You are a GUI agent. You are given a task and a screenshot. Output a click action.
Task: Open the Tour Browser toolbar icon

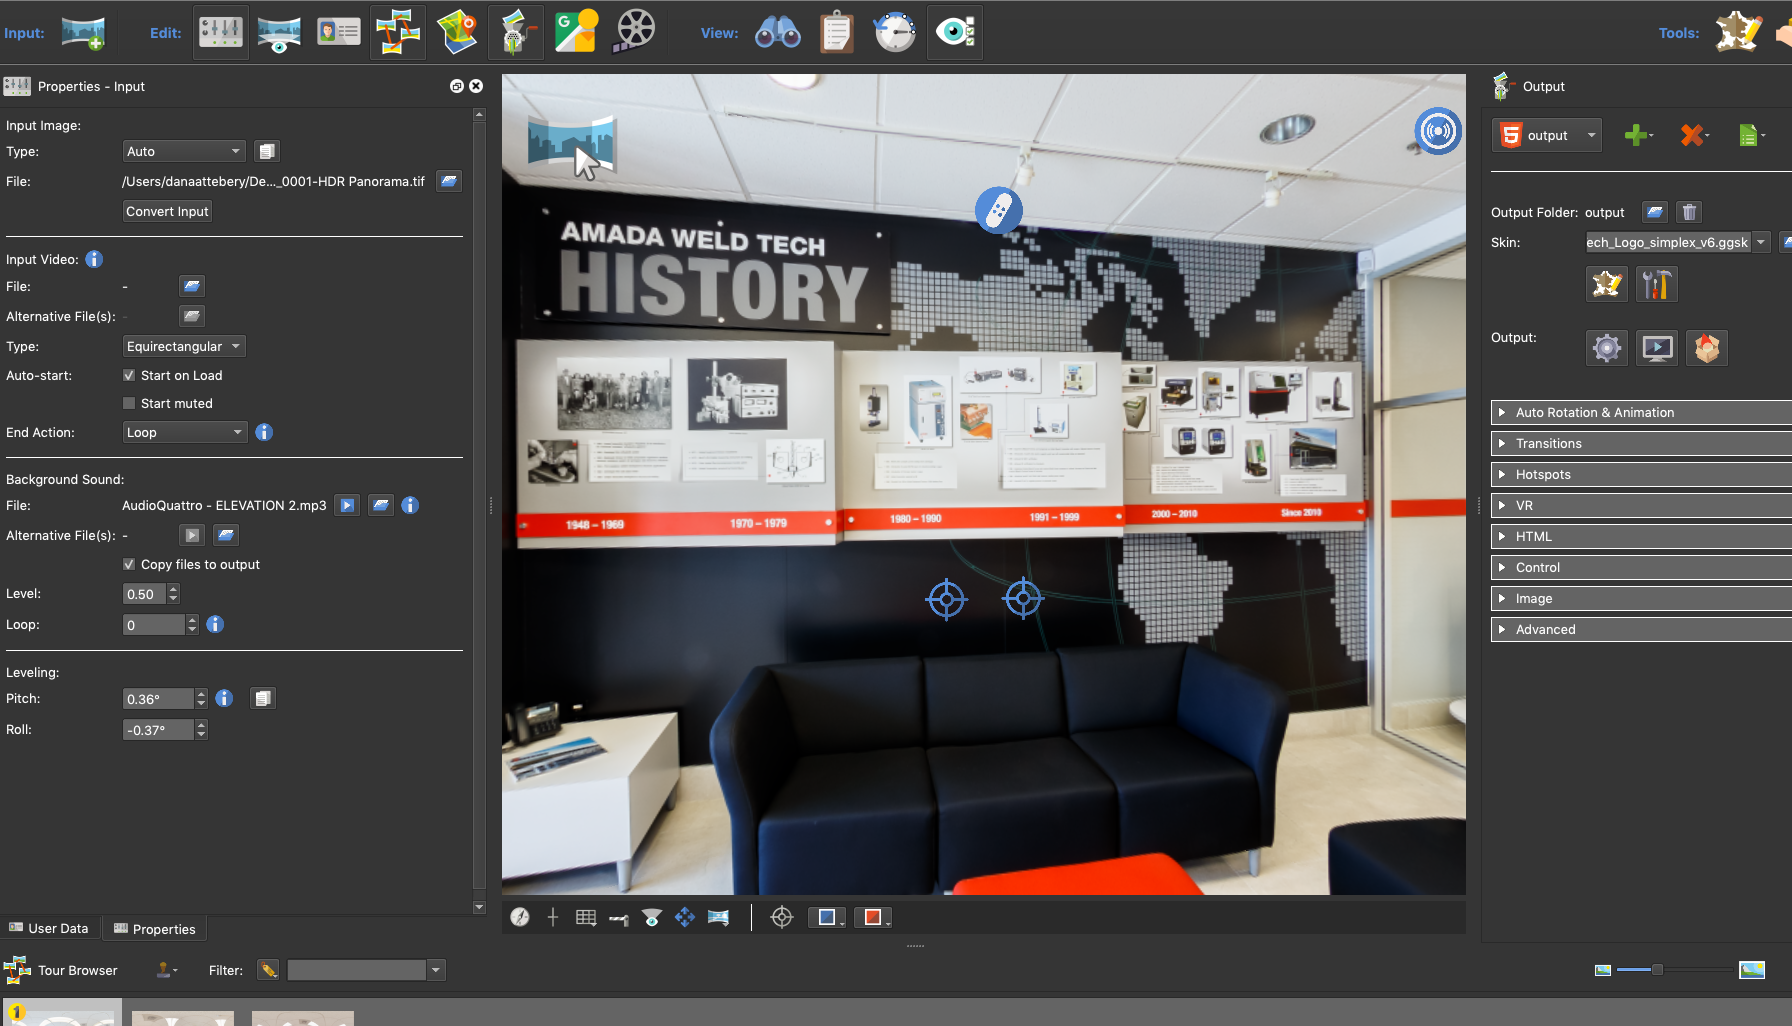pyautogui.click(x=398, y=32)
